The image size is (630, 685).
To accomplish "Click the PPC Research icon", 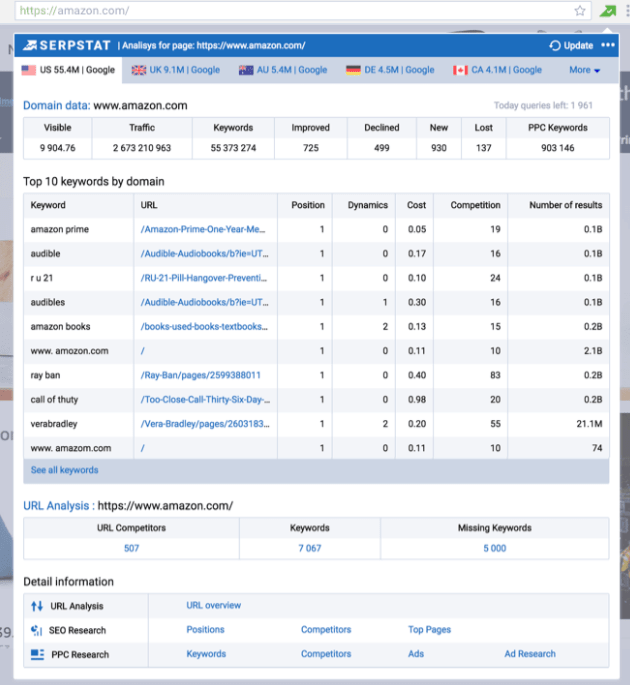I will (x=38, y=654).
